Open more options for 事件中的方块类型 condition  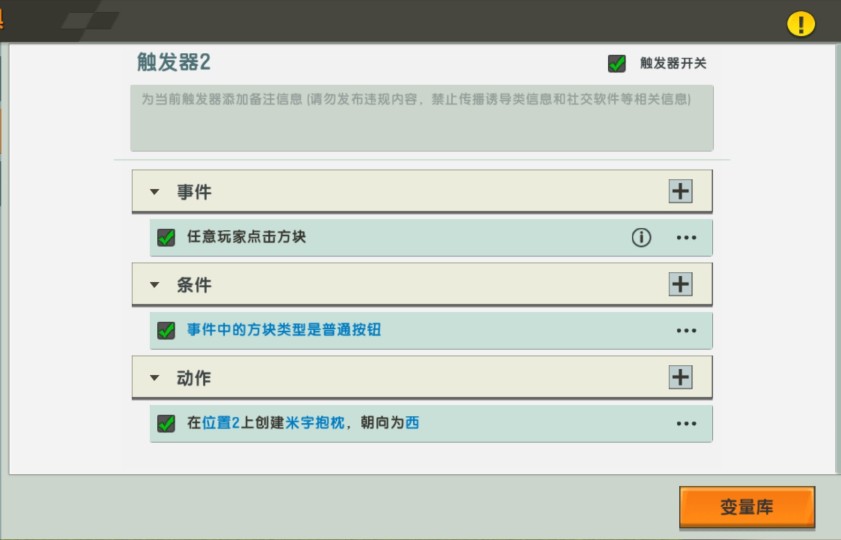[687, 330]
